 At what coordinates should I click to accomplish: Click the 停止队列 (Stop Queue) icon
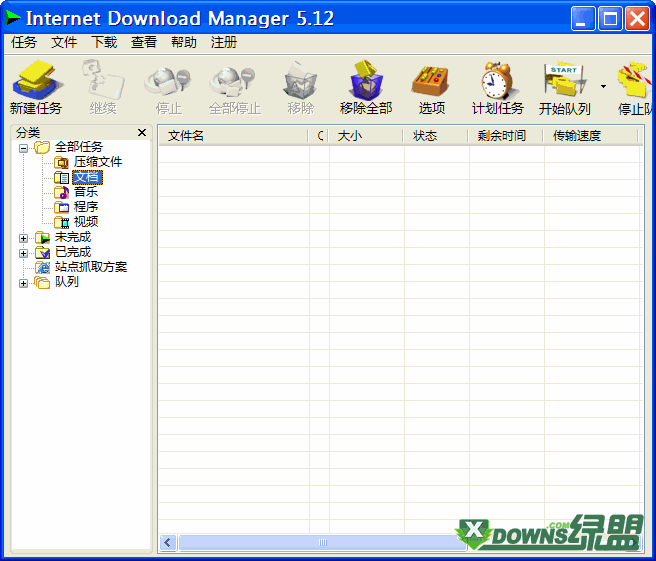pyautogui.click(x=636, y=80)
